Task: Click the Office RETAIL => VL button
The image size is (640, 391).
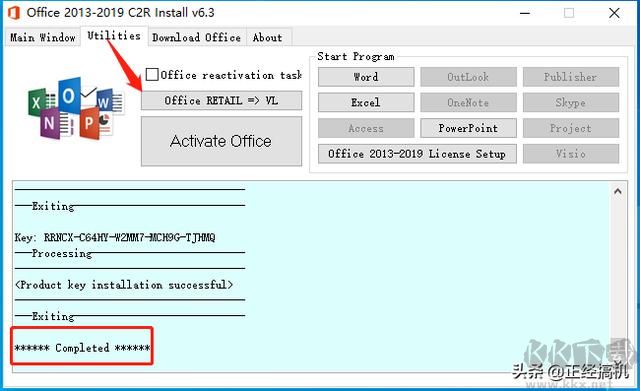Action: click(x=222, y=100)
